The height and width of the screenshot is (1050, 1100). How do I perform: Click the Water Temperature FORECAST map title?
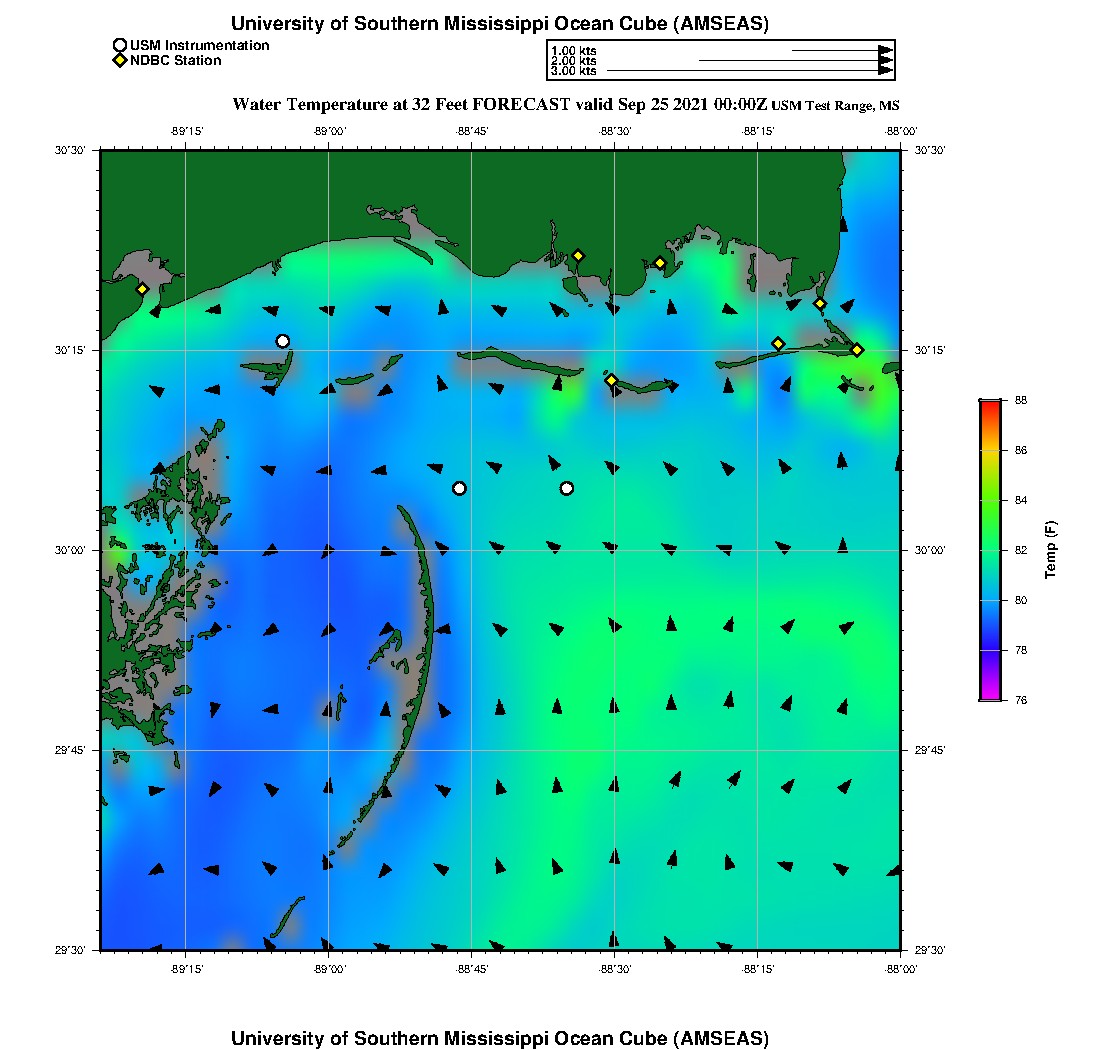pyautogui.click(x=500, y=104)
